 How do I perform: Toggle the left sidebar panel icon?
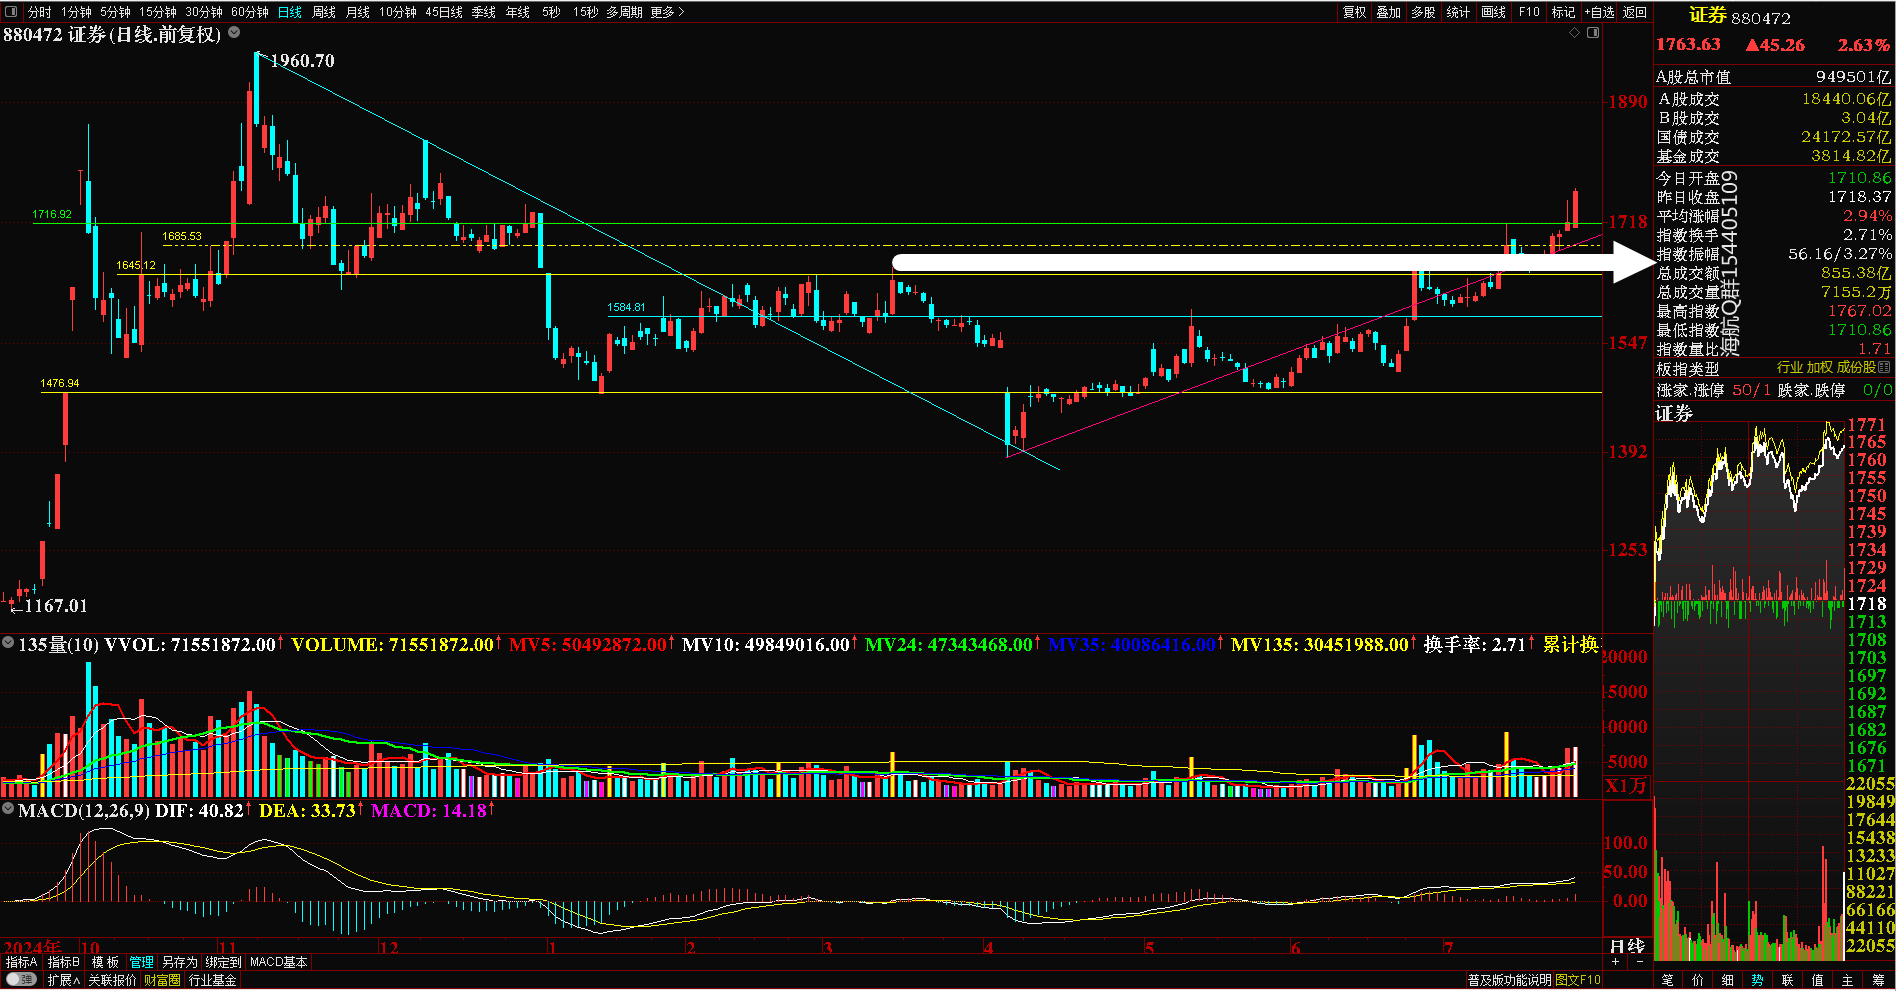click(11, 12)
